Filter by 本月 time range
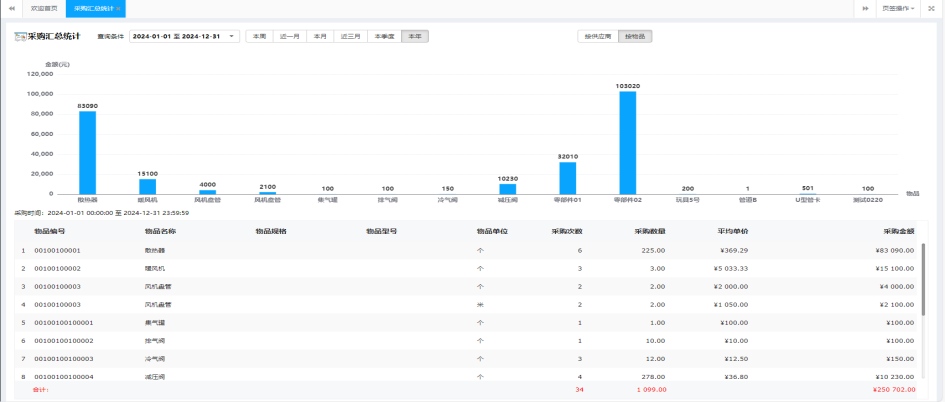The height and width of the screenshot is (402, 945). click(x=320, y=36)
